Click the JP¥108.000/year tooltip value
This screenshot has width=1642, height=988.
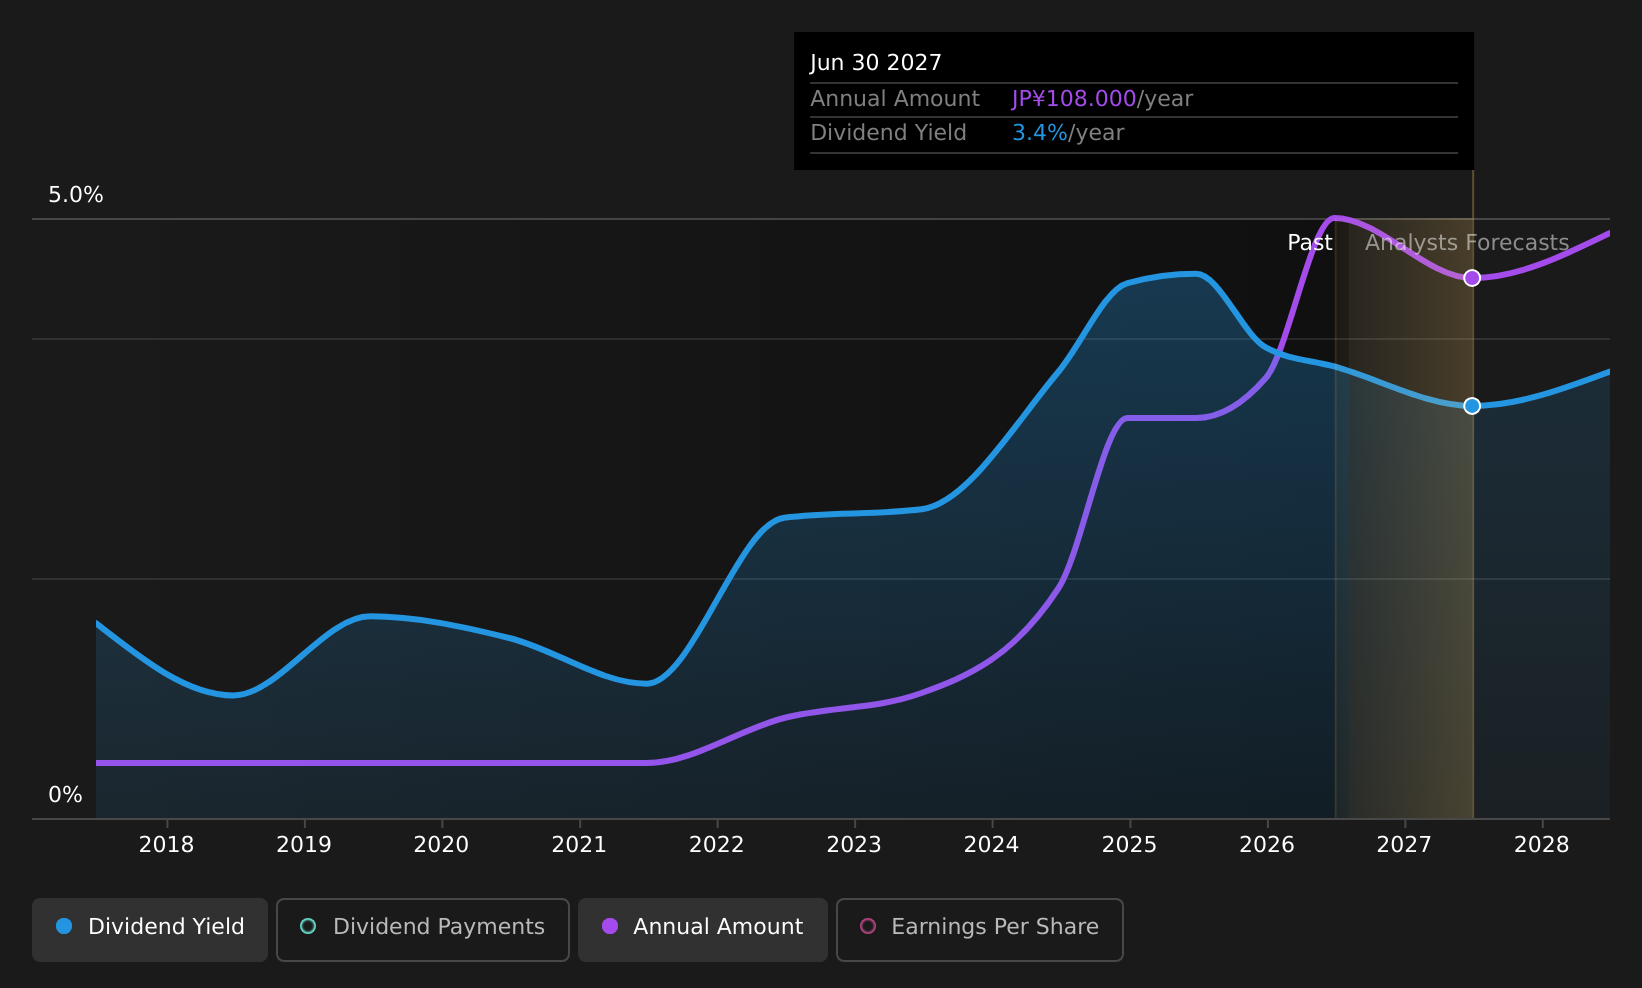click(1102, 99)
